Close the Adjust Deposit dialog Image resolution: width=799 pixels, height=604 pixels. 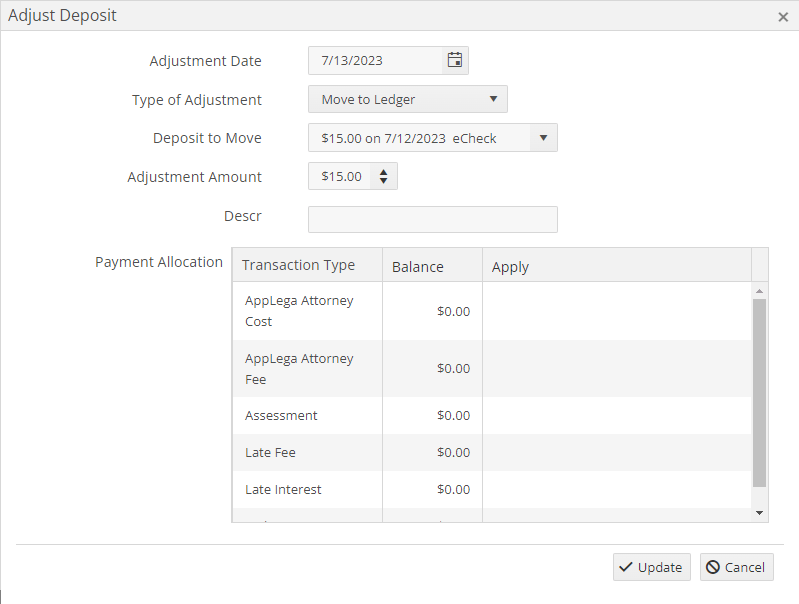(783, 17)
